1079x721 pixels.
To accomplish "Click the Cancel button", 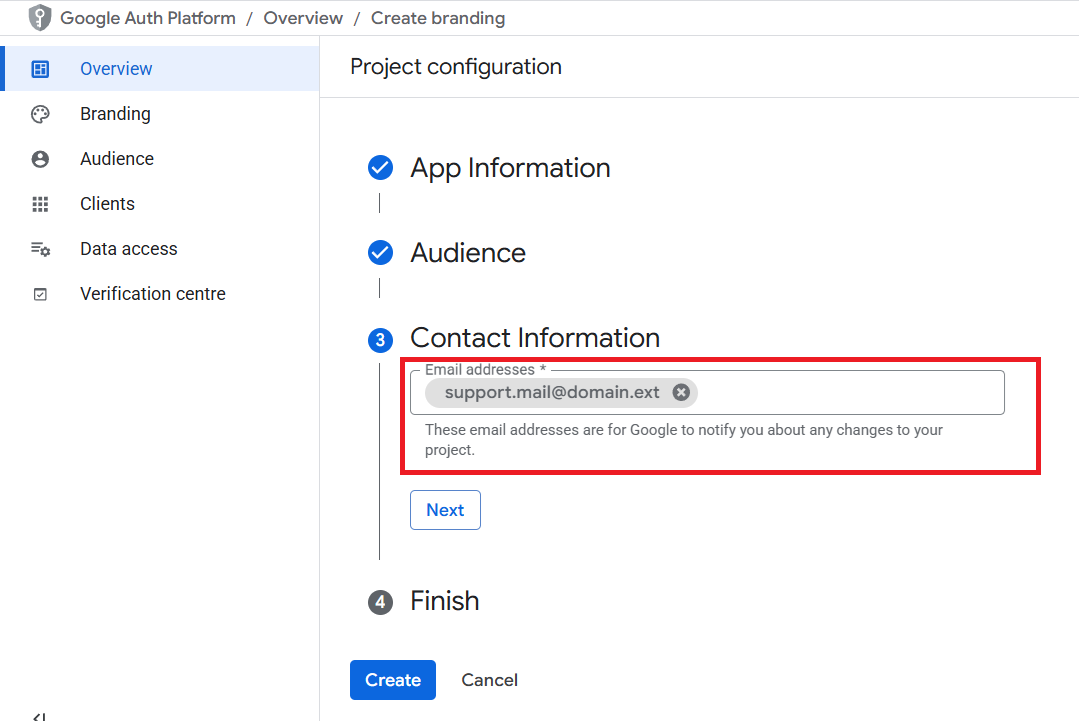I will [489, 680].
